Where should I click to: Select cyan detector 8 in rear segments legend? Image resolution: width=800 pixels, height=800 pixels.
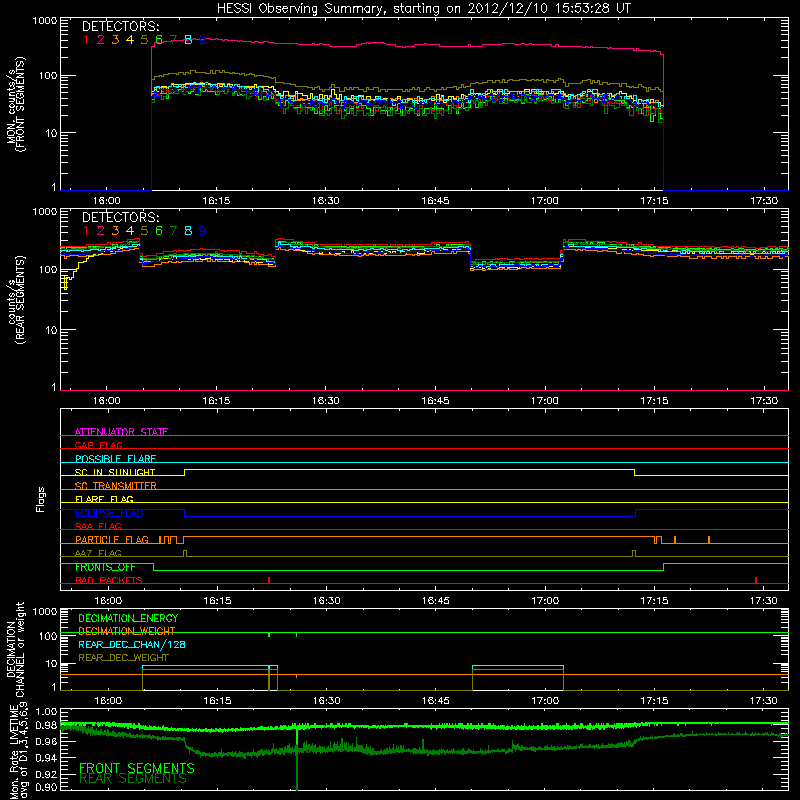[x=188, y=231]
